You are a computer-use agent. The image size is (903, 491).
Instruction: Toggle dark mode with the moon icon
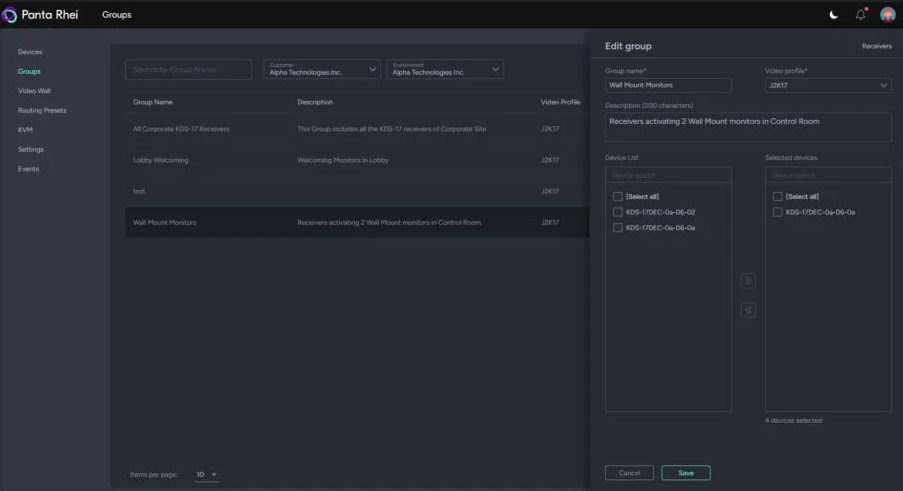coord(834,15)
